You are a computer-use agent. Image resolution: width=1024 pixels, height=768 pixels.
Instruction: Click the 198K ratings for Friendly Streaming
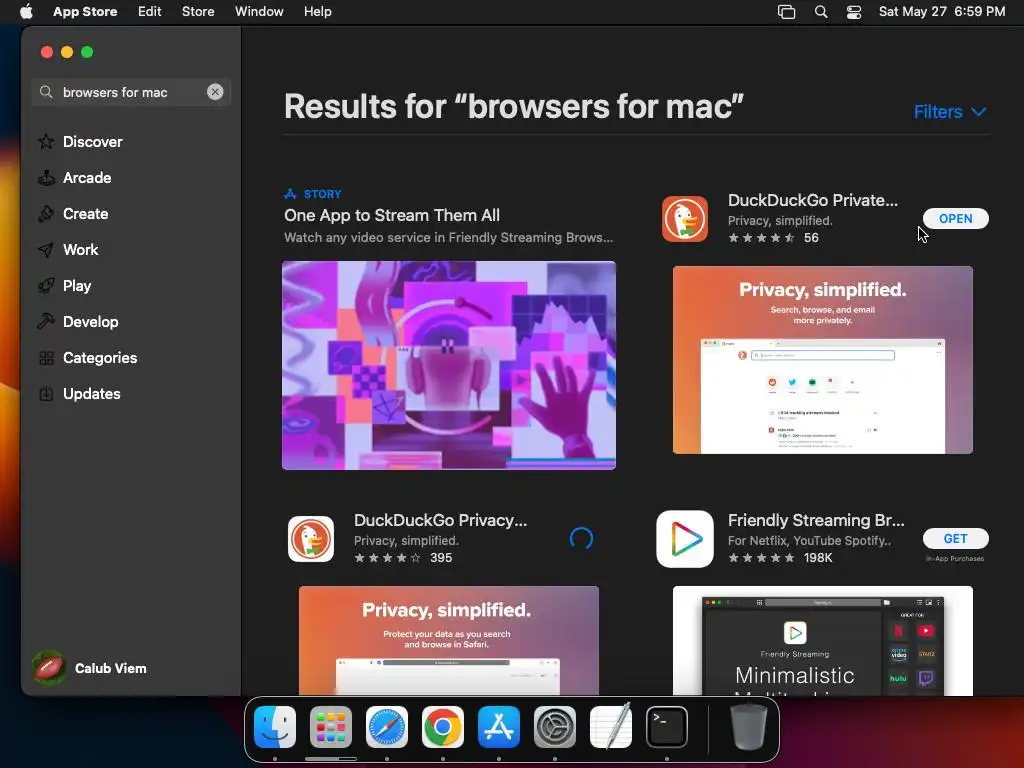coord(780,558)
